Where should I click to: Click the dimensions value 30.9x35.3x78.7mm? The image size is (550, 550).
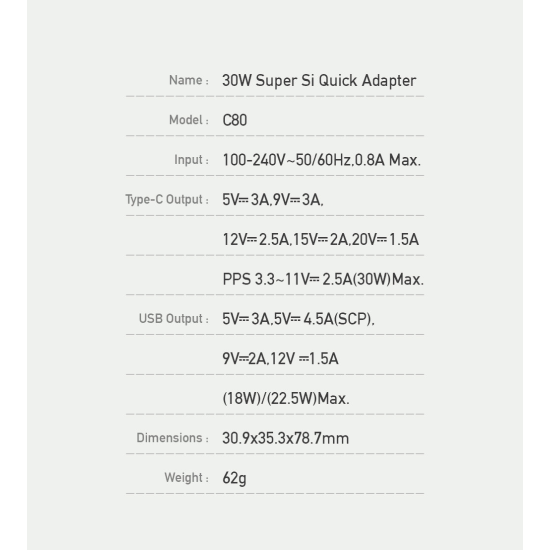pyautogui.click(x=286, y=438)
